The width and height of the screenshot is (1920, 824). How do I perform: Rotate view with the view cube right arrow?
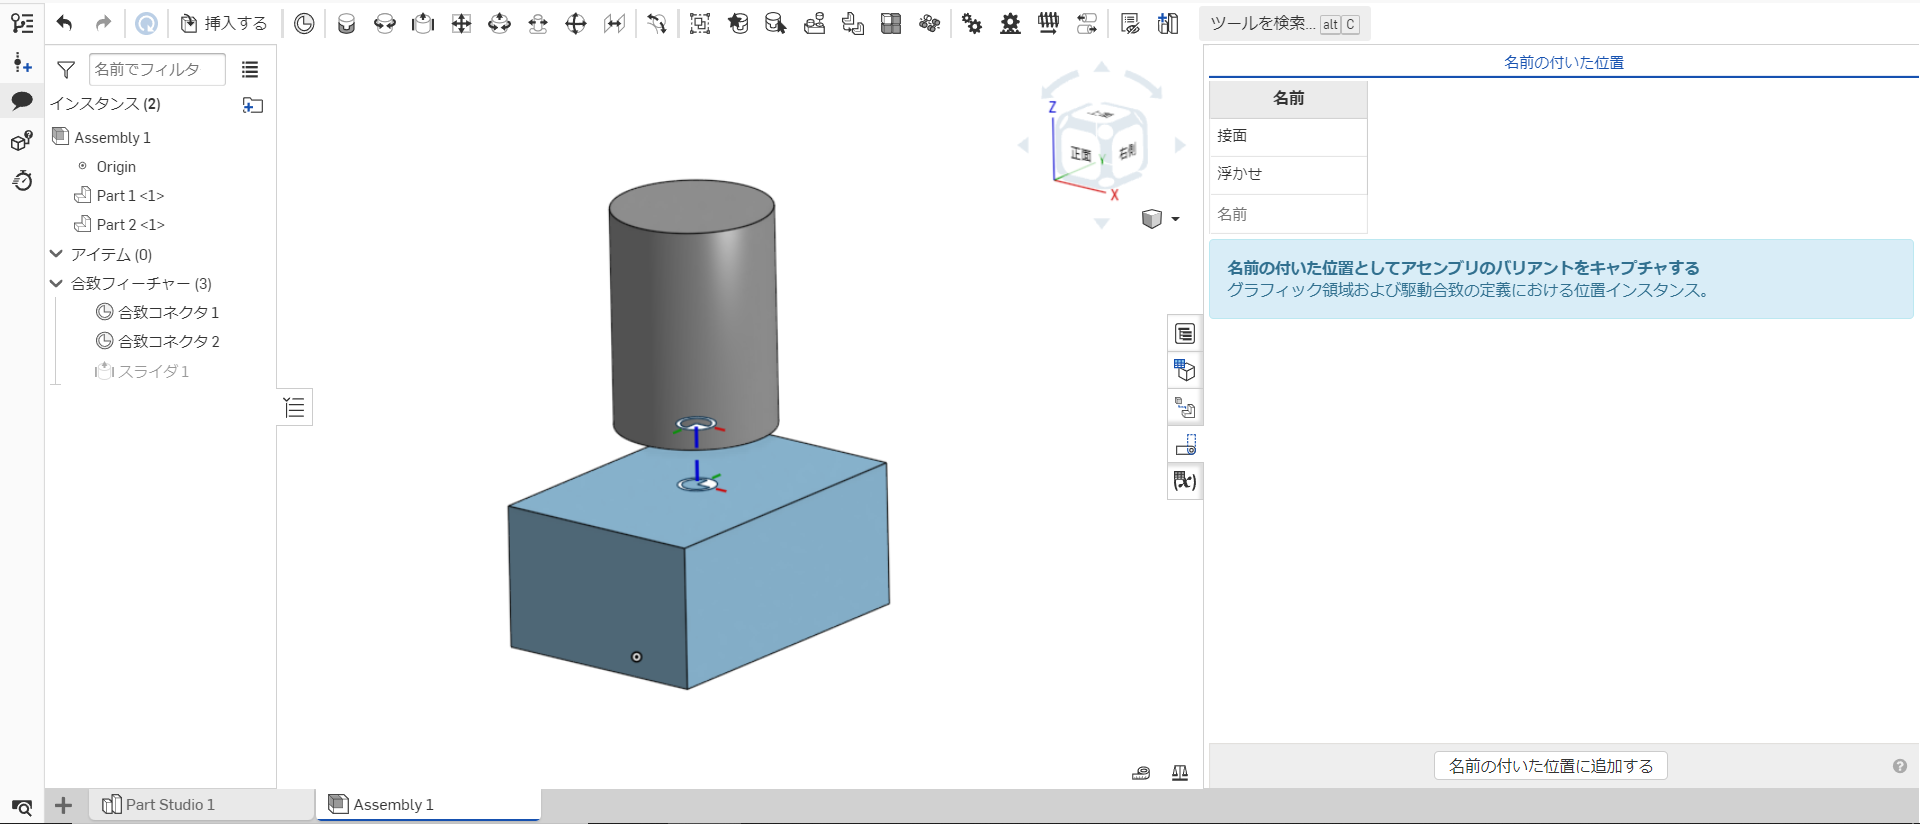(x=1180, y=145)
